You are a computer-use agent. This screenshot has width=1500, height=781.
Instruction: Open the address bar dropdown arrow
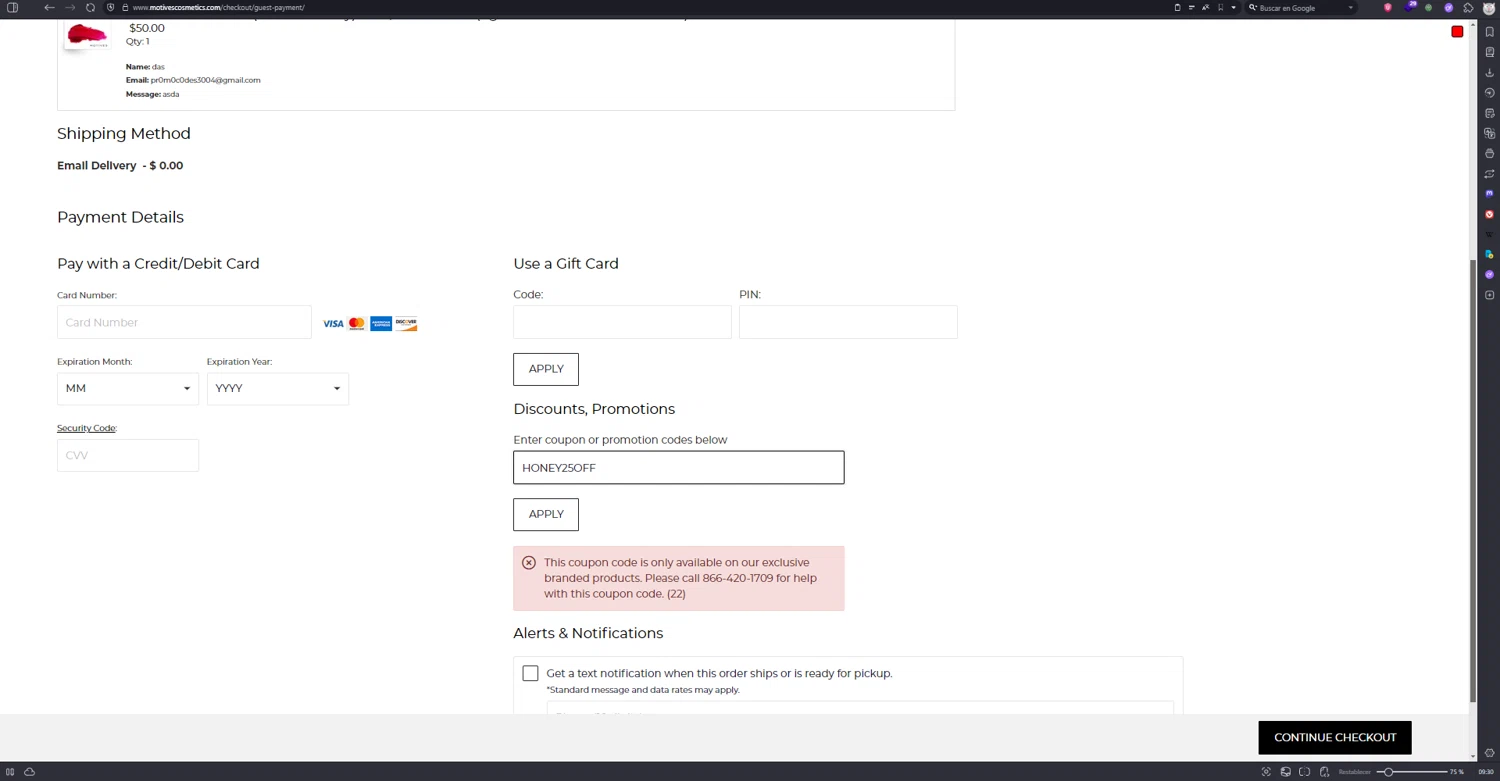tap(1233, 7)
